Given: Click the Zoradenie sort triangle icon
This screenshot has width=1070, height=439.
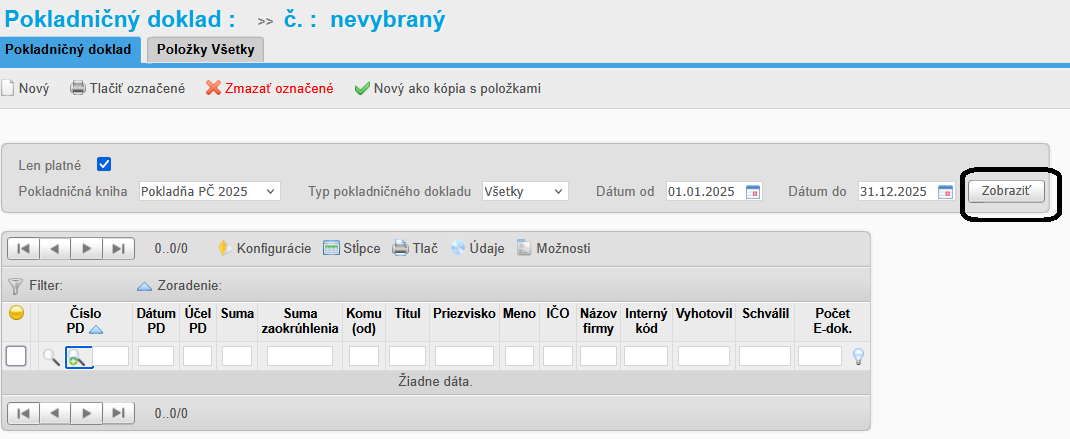Looking at the screenshot, I should (x=145, y=286).
